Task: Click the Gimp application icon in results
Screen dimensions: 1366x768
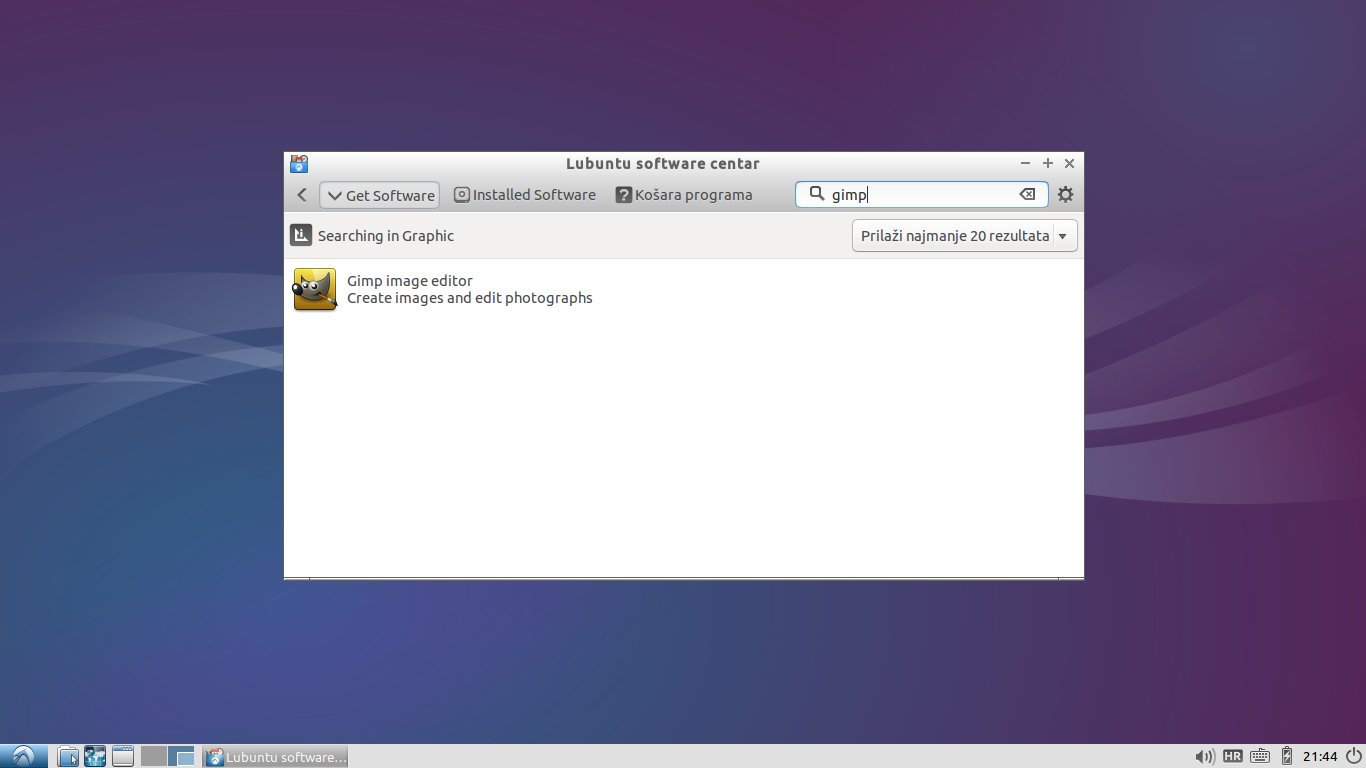Action: [x=315, y=289]
